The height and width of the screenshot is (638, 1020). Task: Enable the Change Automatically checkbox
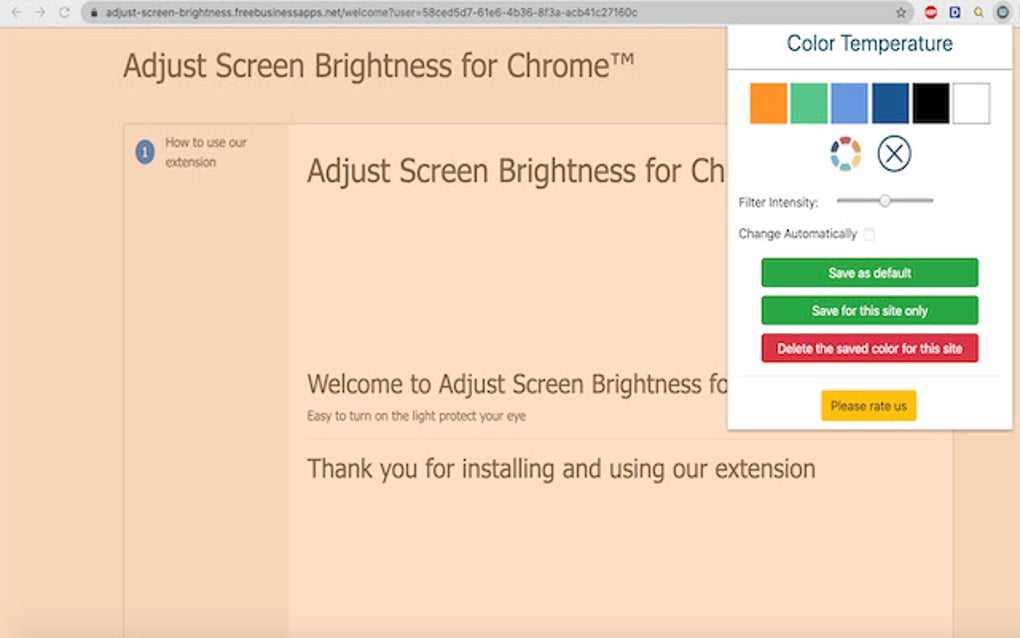869,234
